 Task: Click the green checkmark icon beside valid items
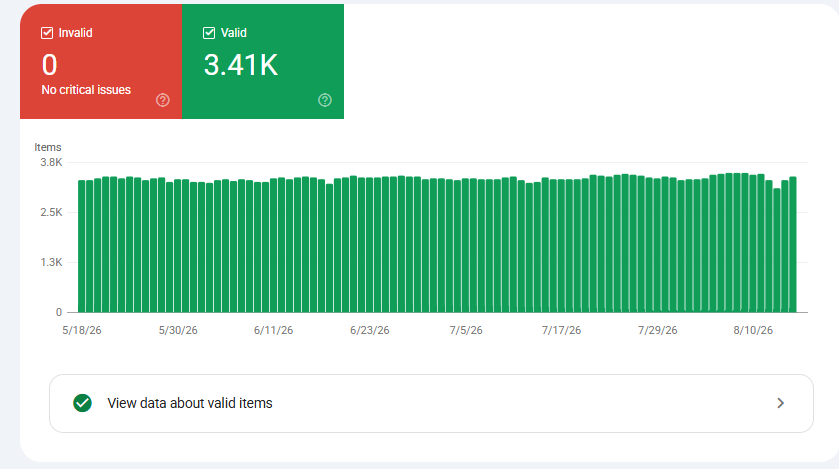(x=82, y=403)
